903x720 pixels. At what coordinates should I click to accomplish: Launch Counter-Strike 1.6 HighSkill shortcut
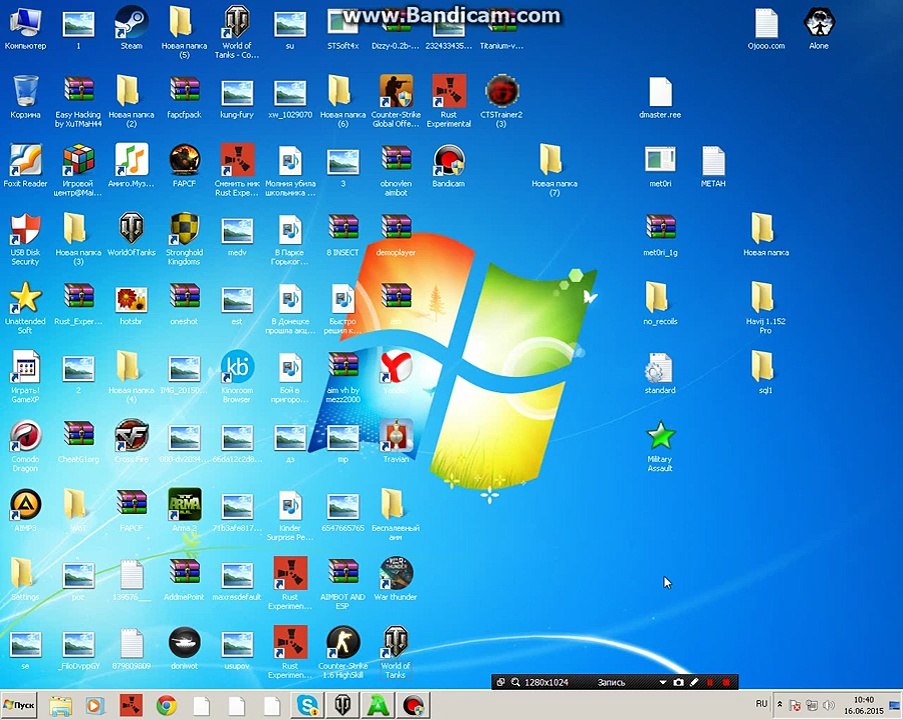[343, 653]
